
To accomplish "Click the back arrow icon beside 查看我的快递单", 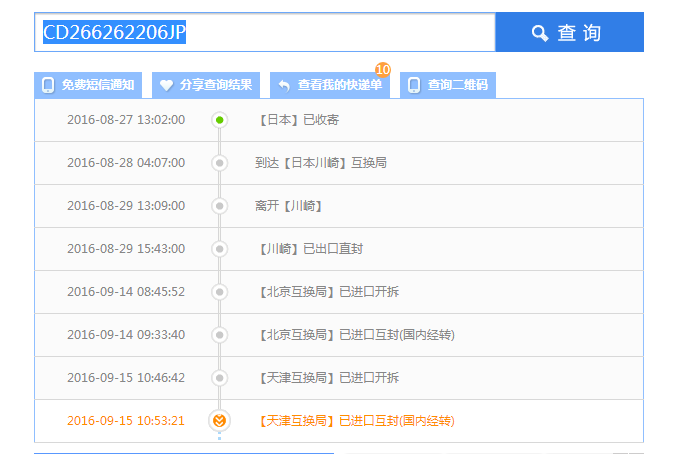I will (284, 85).
